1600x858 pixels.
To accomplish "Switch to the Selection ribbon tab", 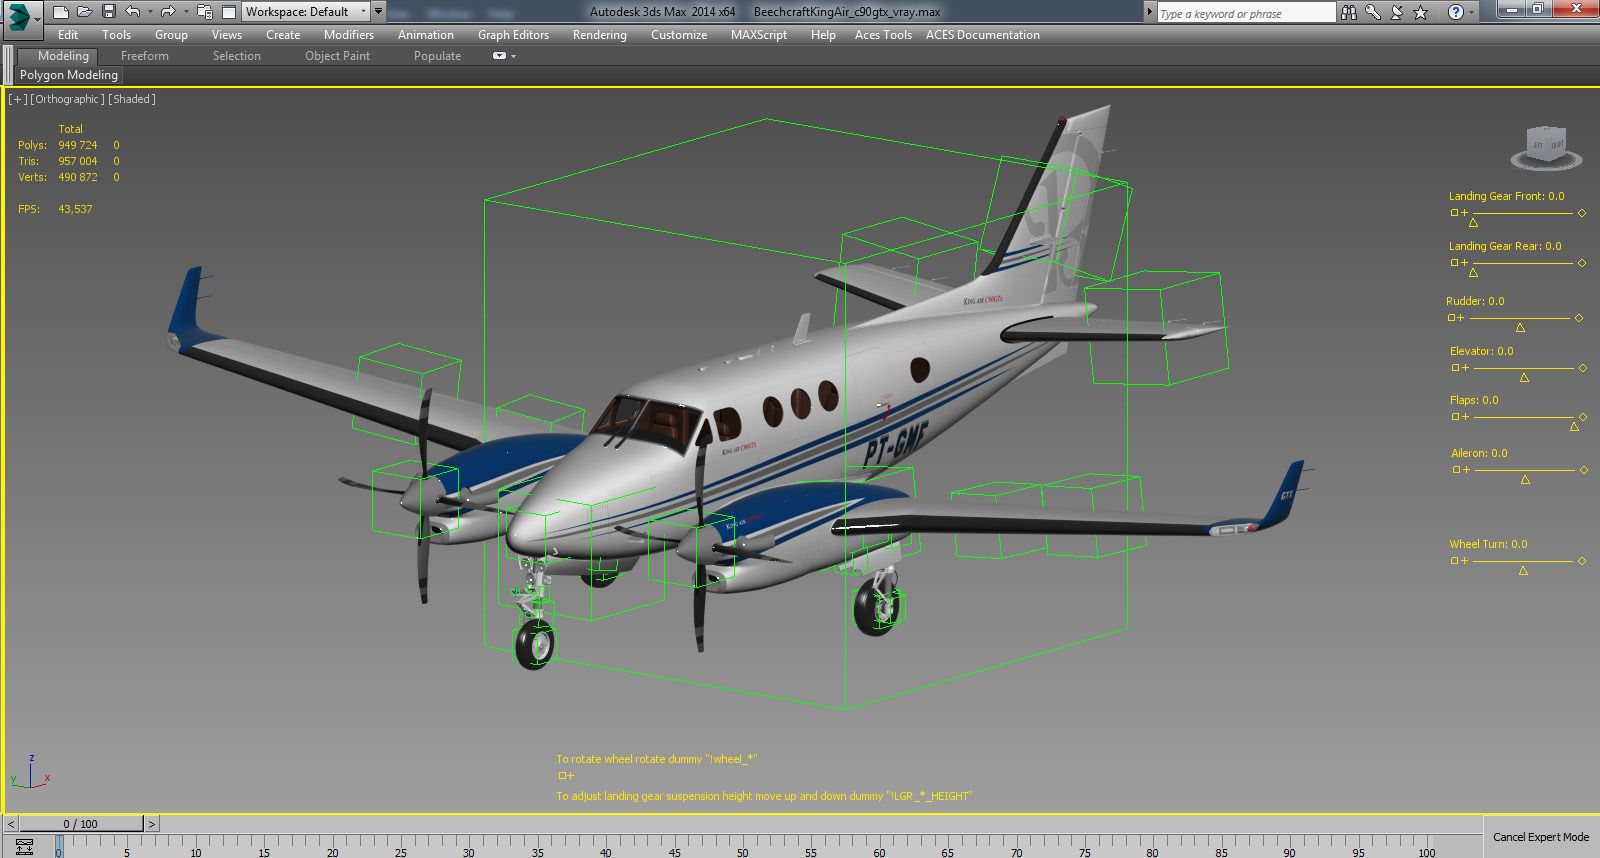I will (x=237, y=56).
